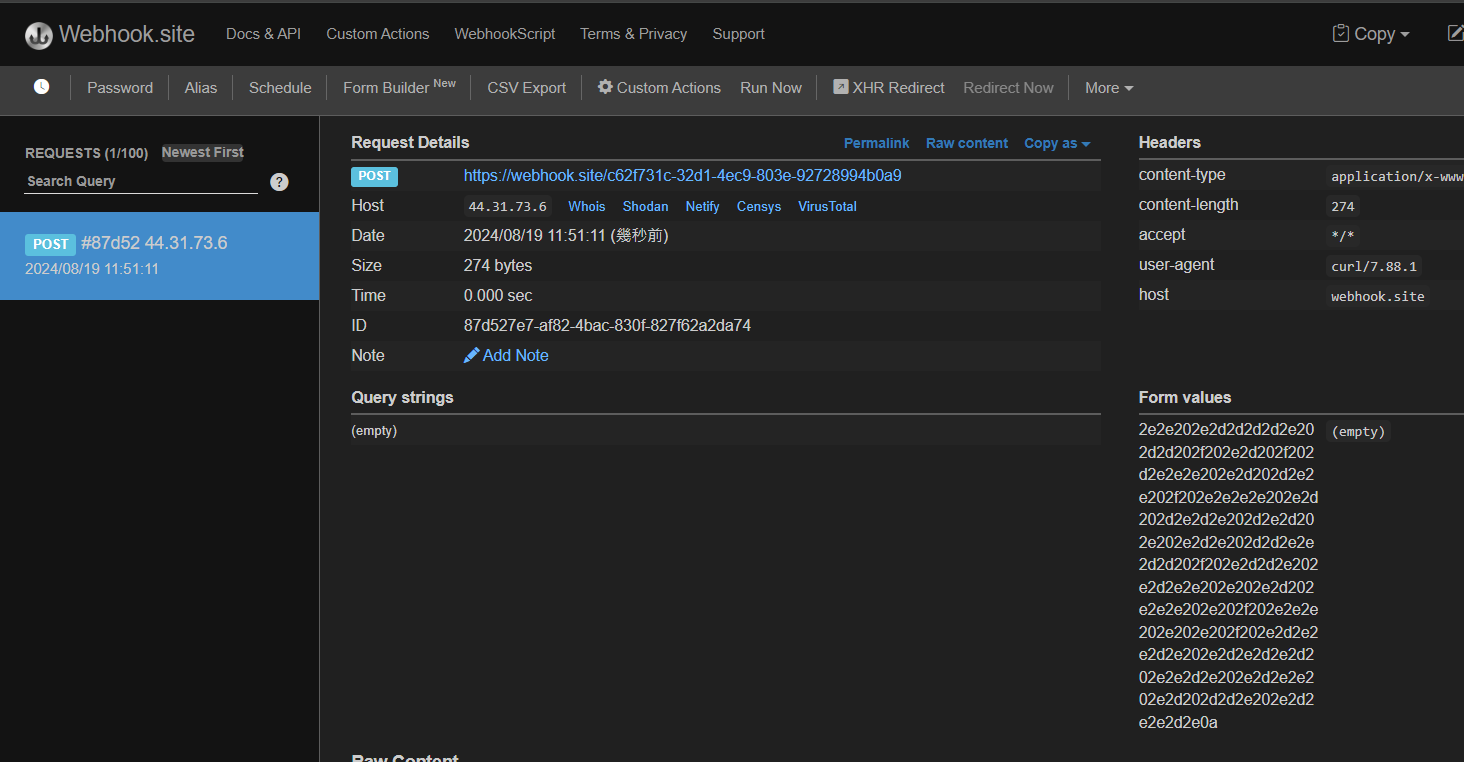
Task: Open Shodan lookup link
Action: (x=646, y=207)
